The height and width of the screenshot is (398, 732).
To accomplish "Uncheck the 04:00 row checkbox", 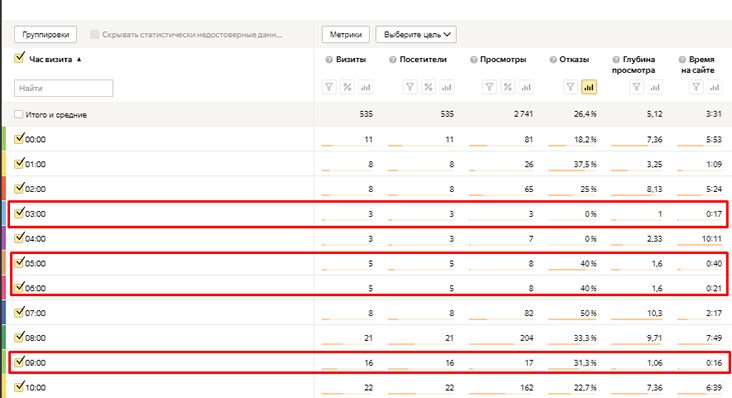I will (x=19, y=237).
